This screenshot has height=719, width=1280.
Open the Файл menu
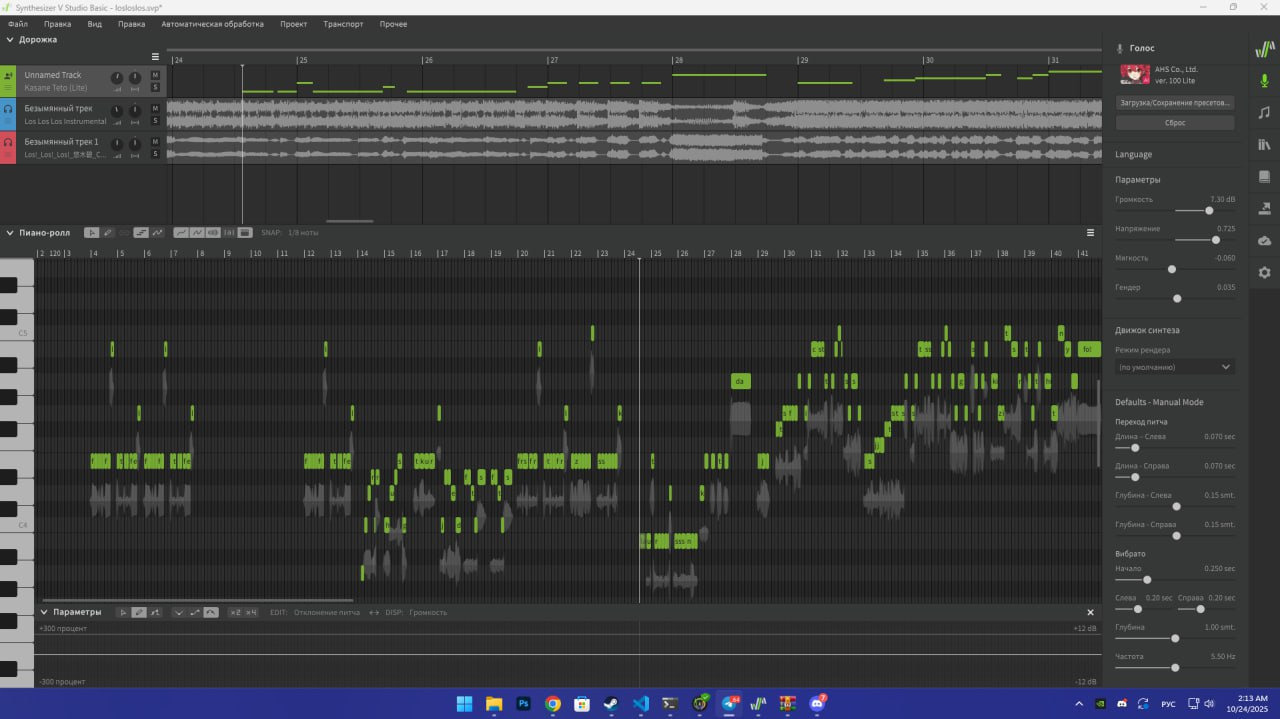(x=17, y=24)
